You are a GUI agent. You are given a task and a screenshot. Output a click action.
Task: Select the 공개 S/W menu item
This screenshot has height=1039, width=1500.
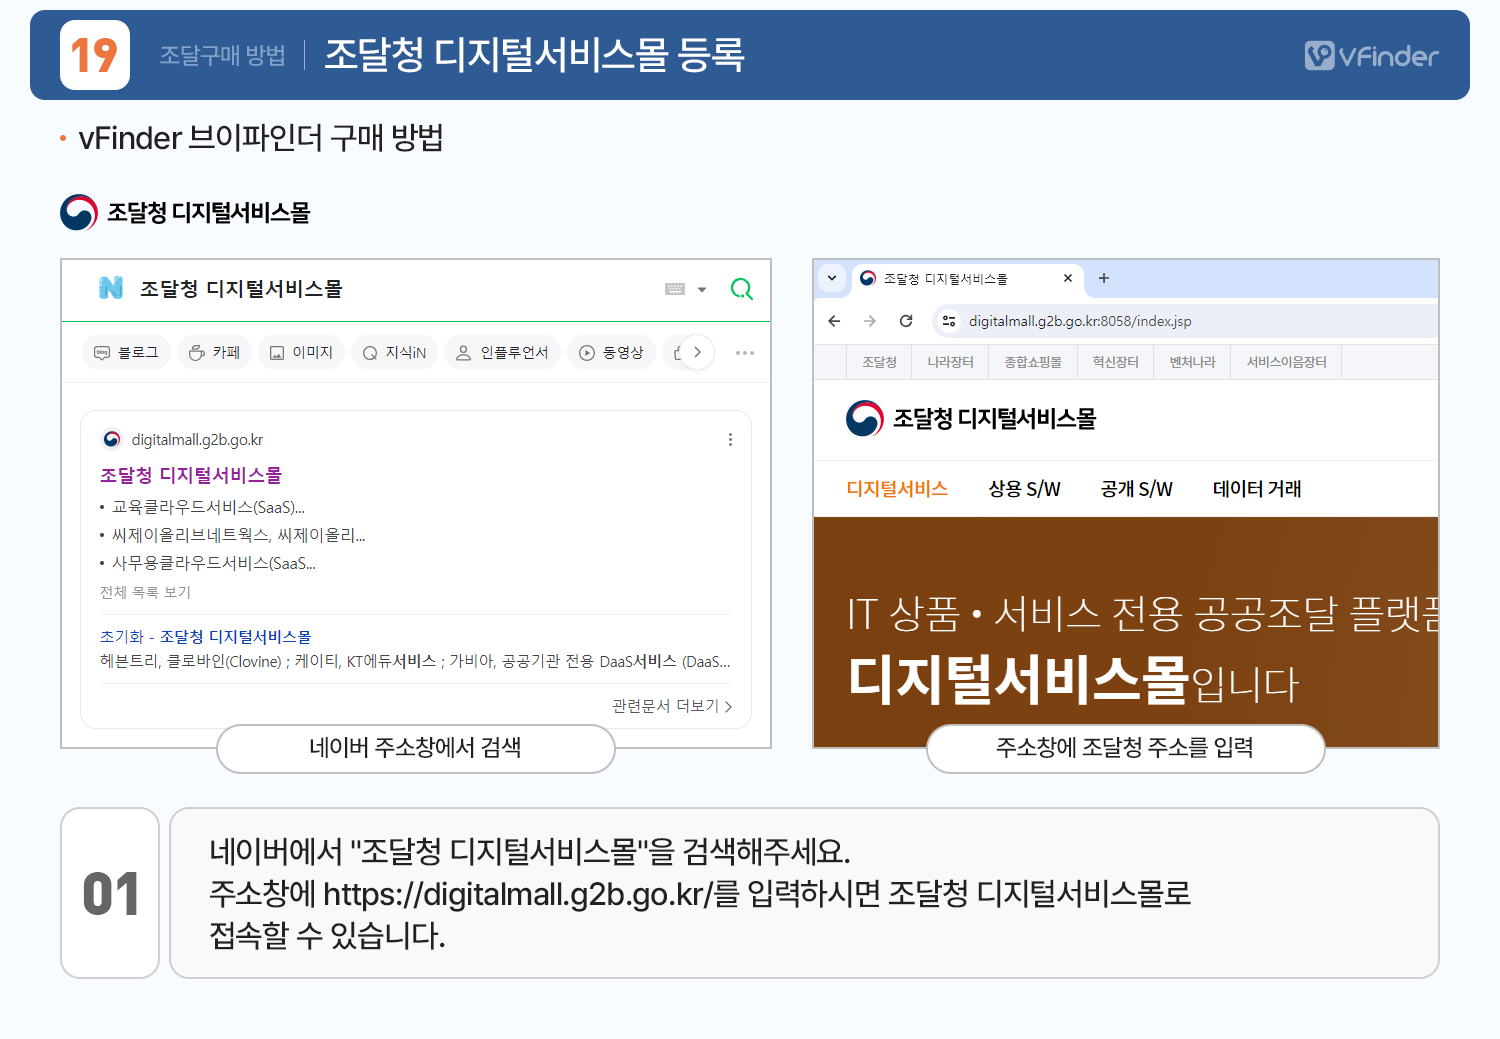coord(1136,489)
